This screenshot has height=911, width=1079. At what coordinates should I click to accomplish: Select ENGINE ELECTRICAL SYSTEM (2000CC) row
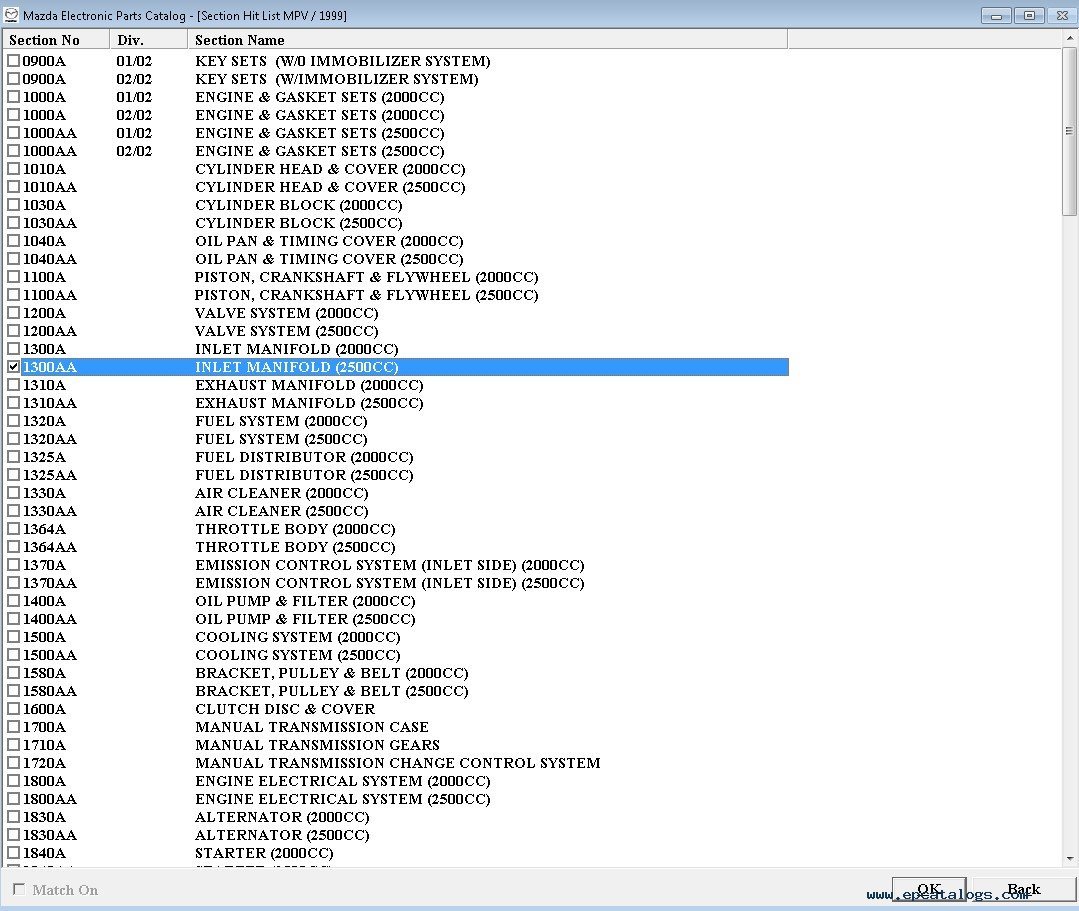point(396,781)
